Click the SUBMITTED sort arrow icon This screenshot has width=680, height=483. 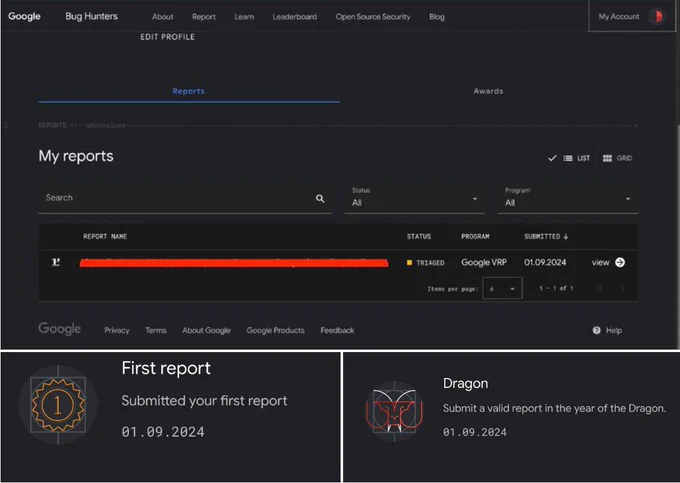[x=566, y=237]
